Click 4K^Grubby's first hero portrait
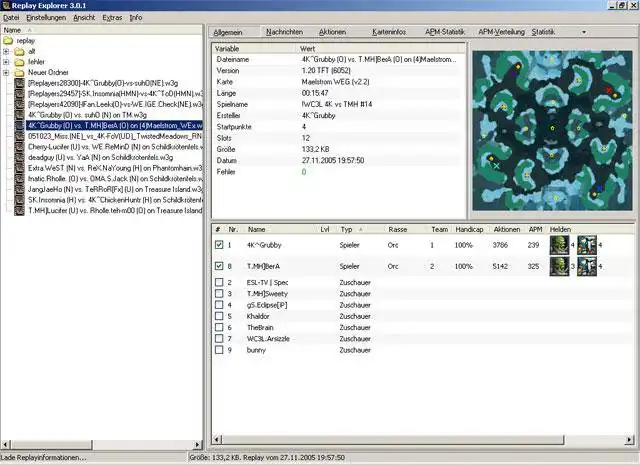The height and width of the screenshot is (465, 640). 559,245
